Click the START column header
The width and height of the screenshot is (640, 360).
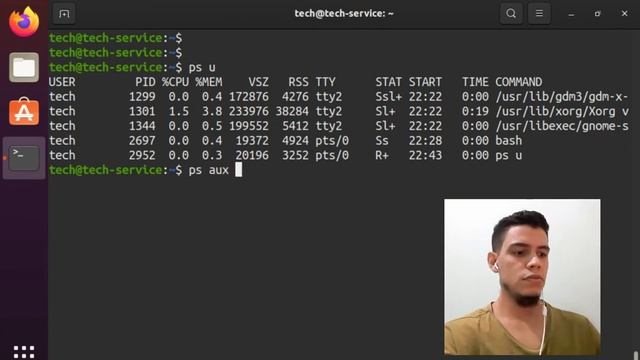[x=425, y=82]
